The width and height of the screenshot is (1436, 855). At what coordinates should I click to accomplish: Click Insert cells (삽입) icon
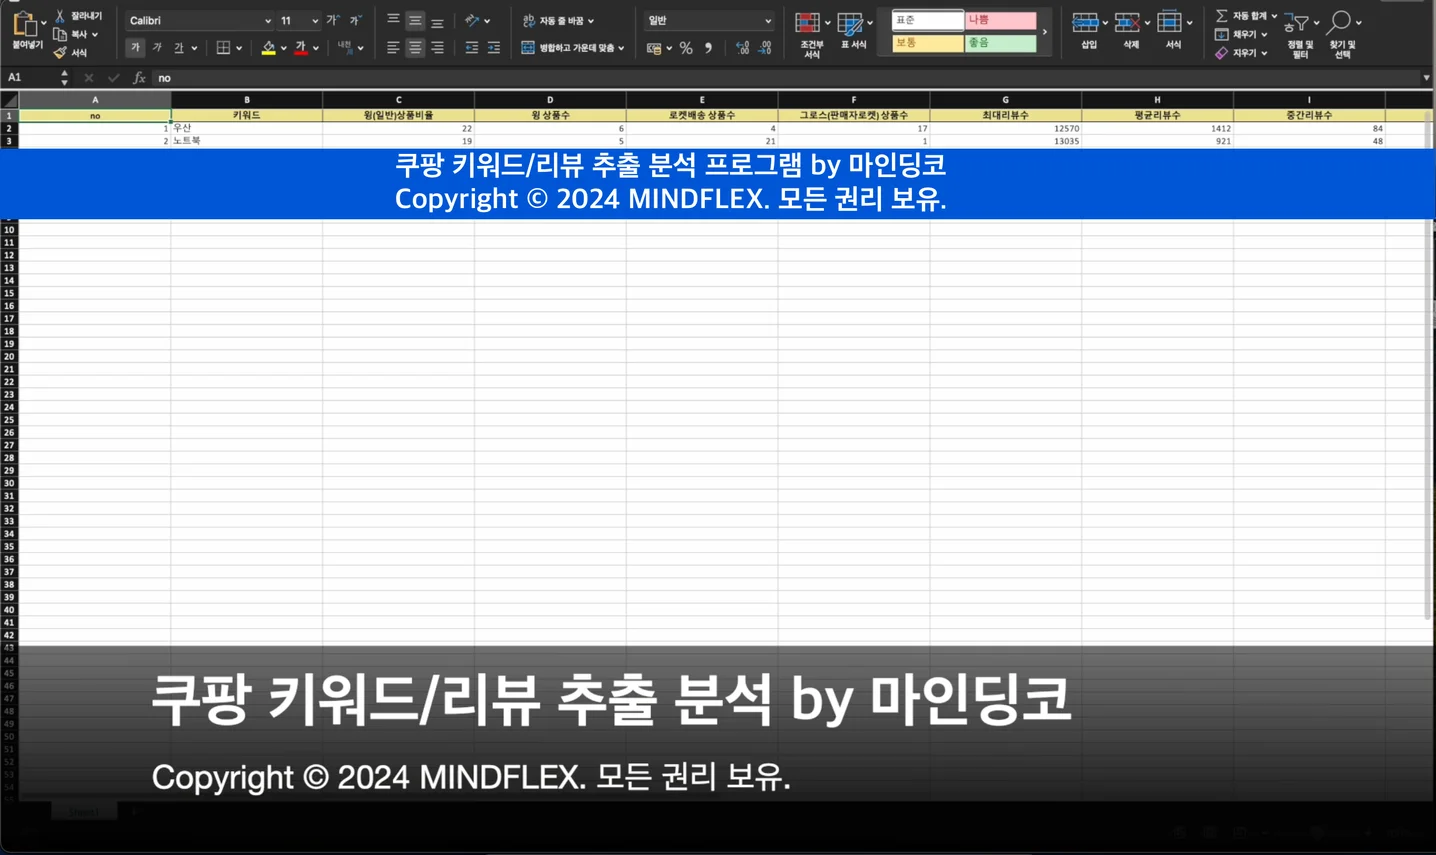coord(1086,22)
